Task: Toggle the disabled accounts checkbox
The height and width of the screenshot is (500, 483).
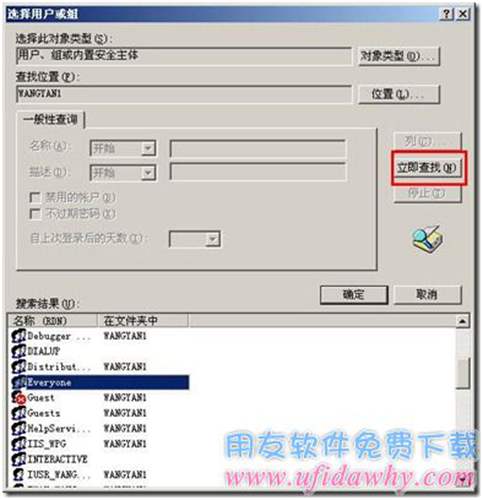Action: (35, 197)
